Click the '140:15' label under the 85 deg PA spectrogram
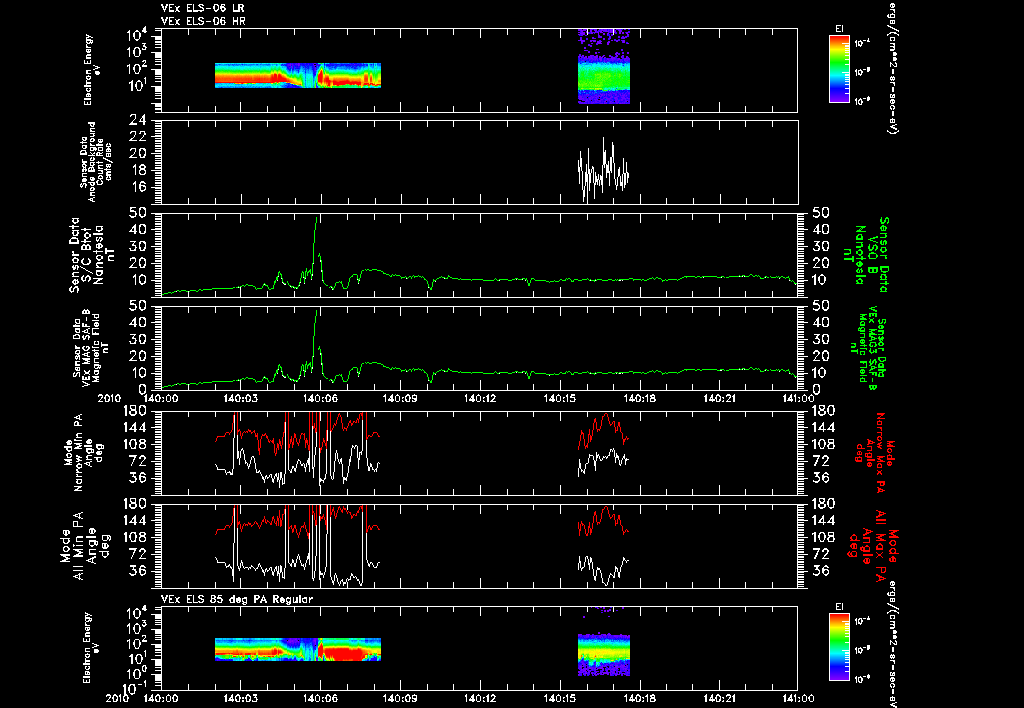This screenshot has width=1024, height=708. pos(560,698)
